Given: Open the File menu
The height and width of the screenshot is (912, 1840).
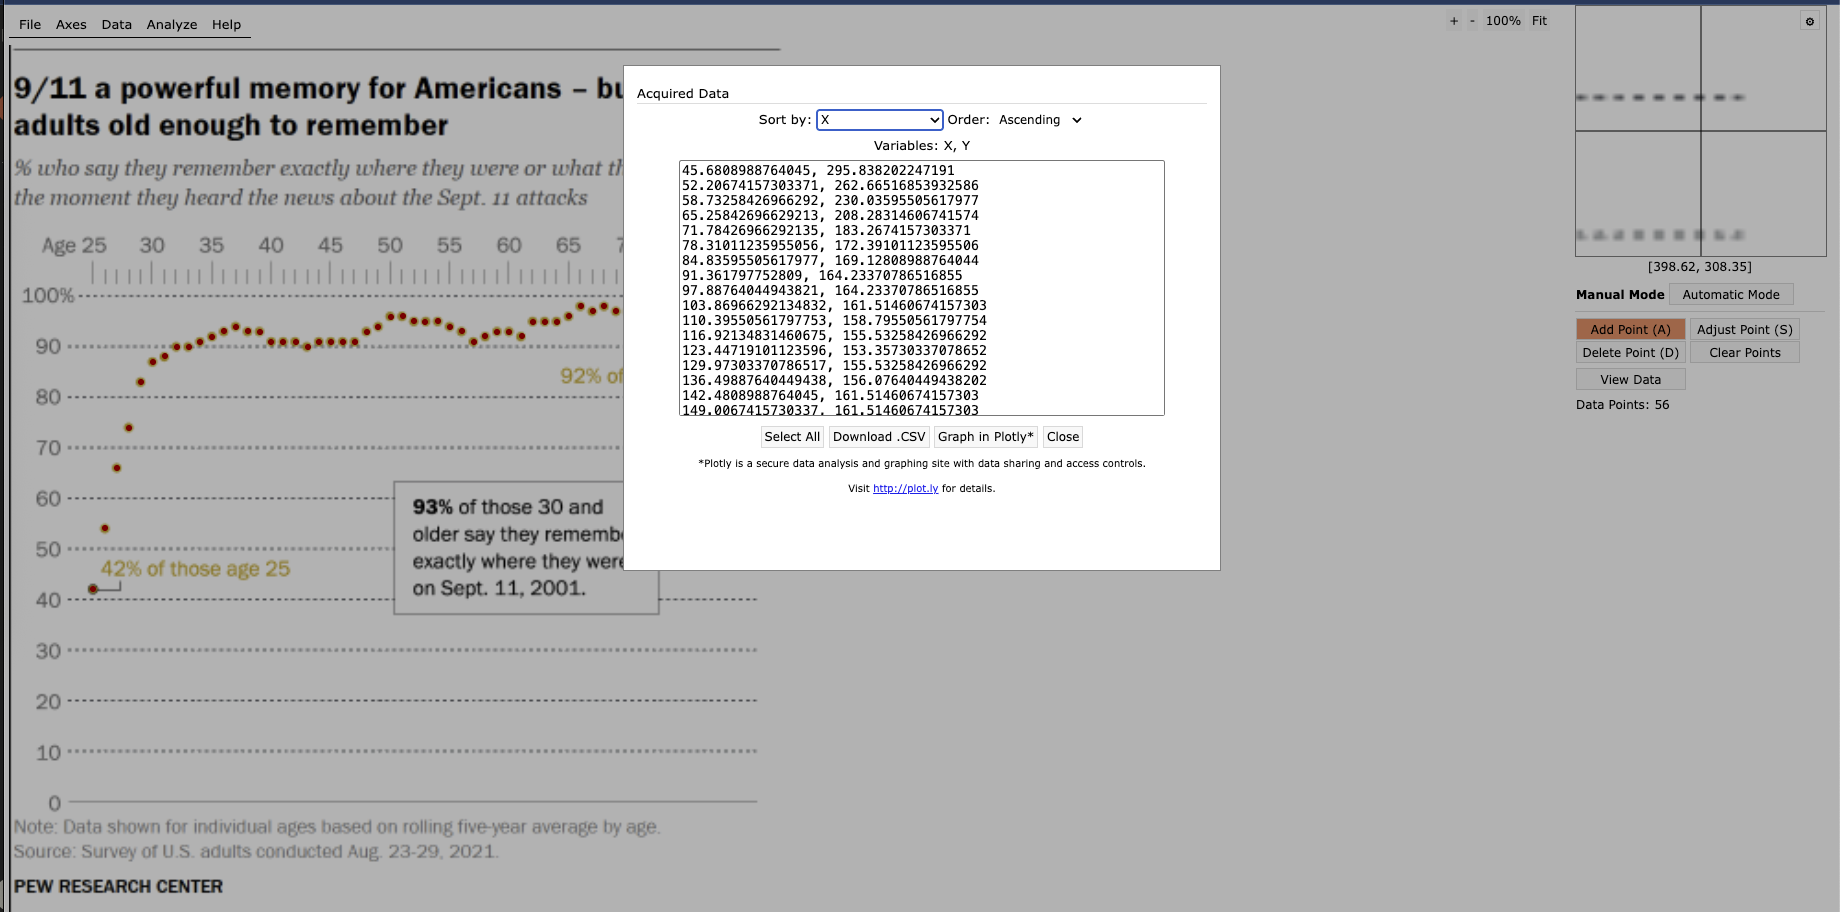Looking at the screenshot, I should click(x=30, y=25).
